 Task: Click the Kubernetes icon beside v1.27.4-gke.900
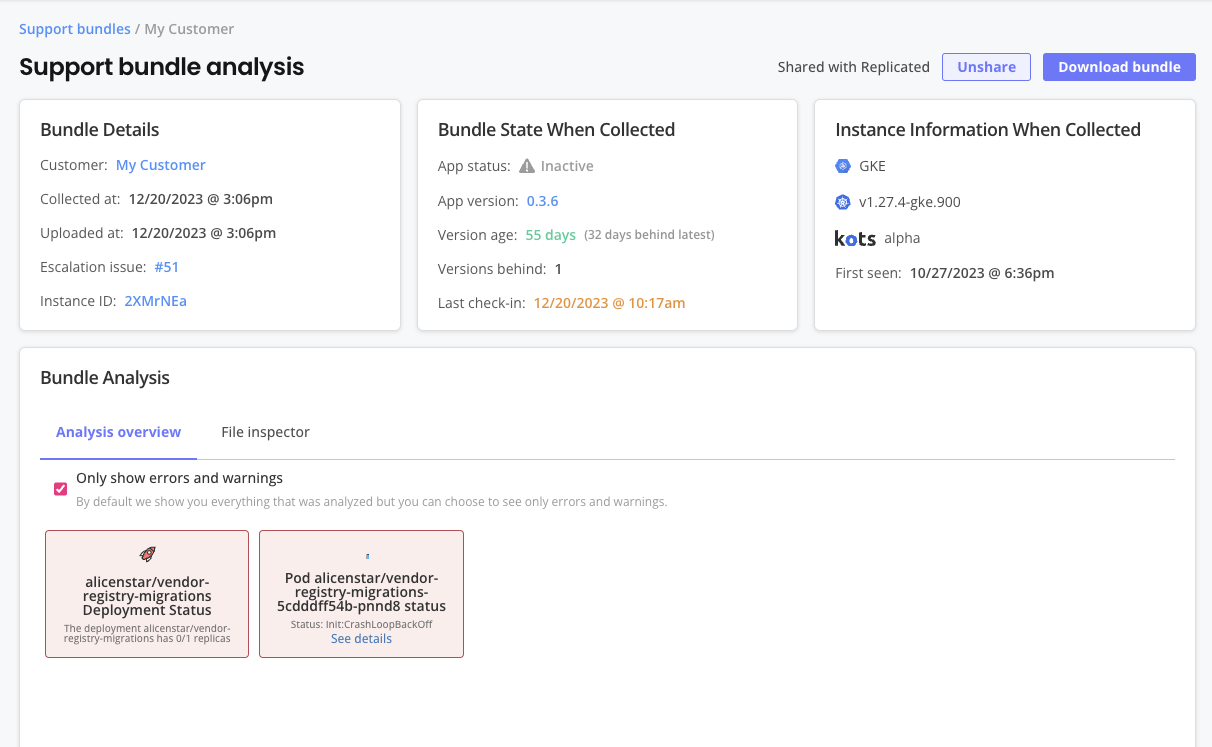842,201
